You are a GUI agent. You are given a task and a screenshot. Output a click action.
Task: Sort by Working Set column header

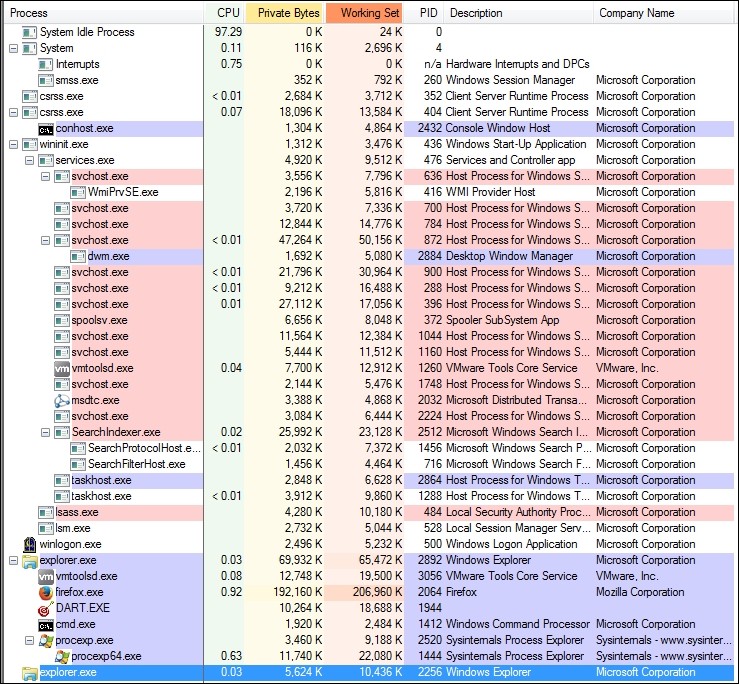(x=364, y=13)
